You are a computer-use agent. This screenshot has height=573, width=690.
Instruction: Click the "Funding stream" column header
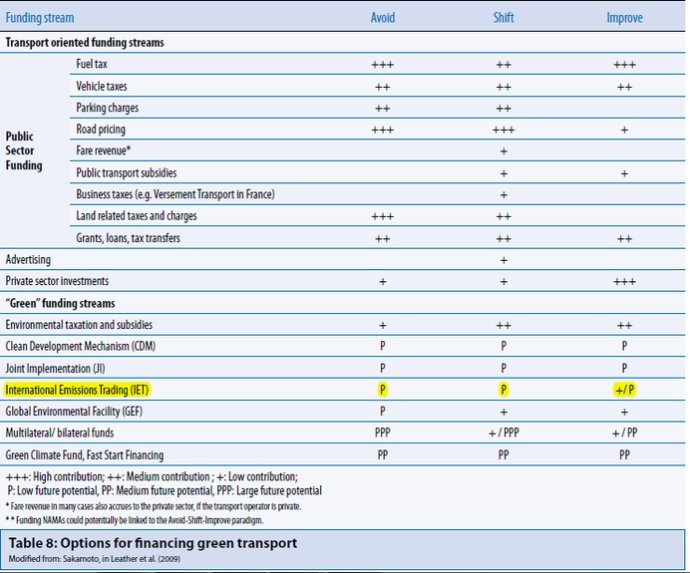[x=40, y=18]
